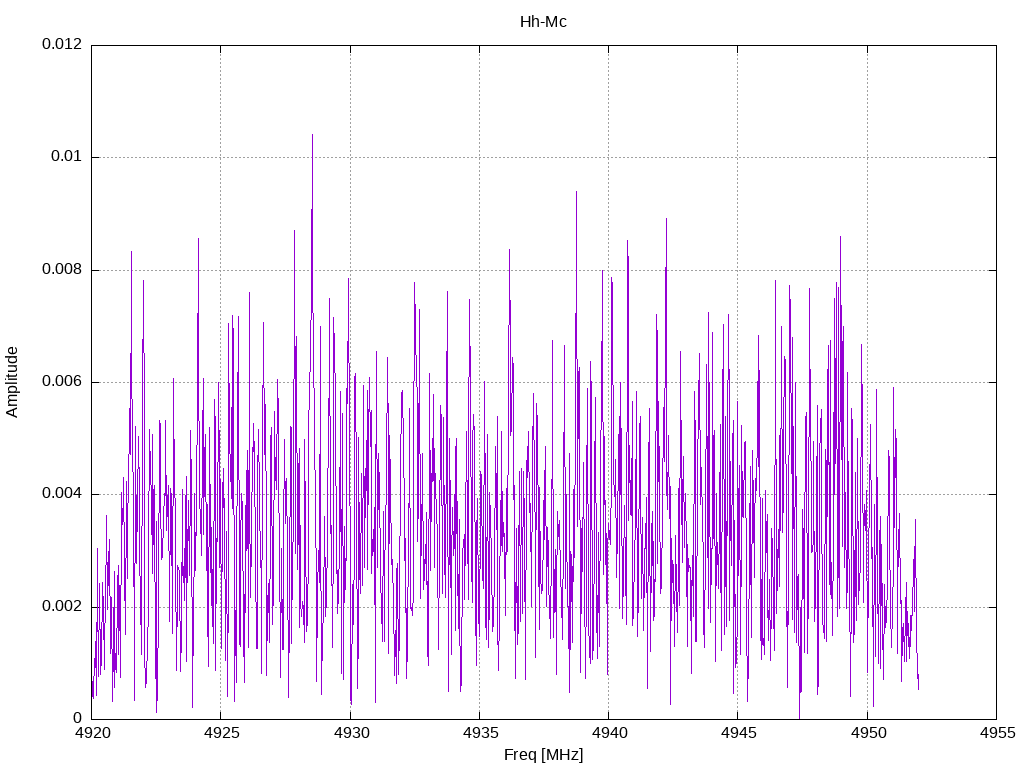The height and width of the screenshot is (768, 1024).
Task: Click the 0.012 y-axis tick label
Action: pyautogui.click(x=63, y=44)
